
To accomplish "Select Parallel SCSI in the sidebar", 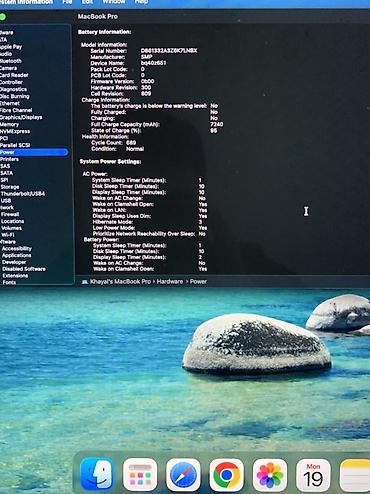I will (15, 145).
